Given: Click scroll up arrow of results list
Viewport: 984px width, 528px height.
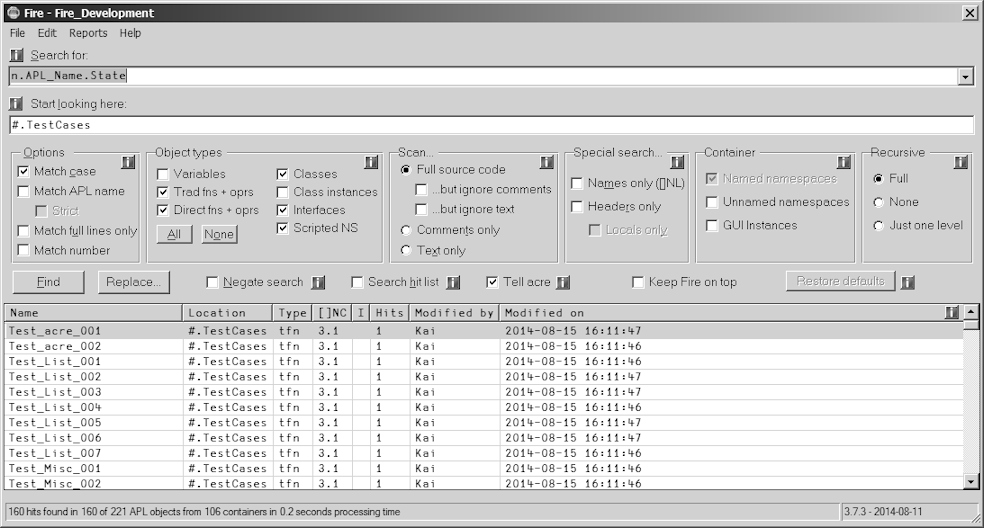Looking at the screenshot, I should click(971, 311).
